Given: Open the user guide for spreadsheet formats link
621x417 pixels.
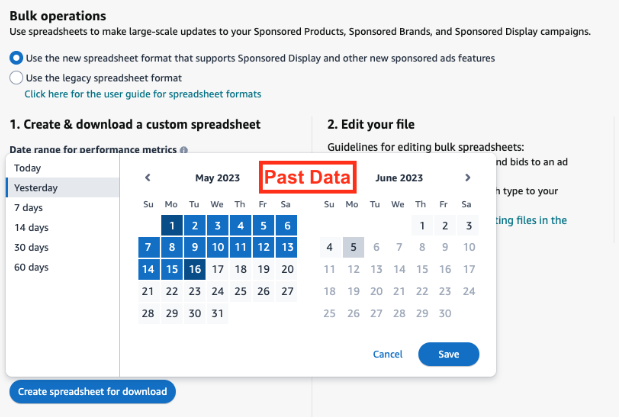Looking at the screenshot, I should tap(143, 94).
